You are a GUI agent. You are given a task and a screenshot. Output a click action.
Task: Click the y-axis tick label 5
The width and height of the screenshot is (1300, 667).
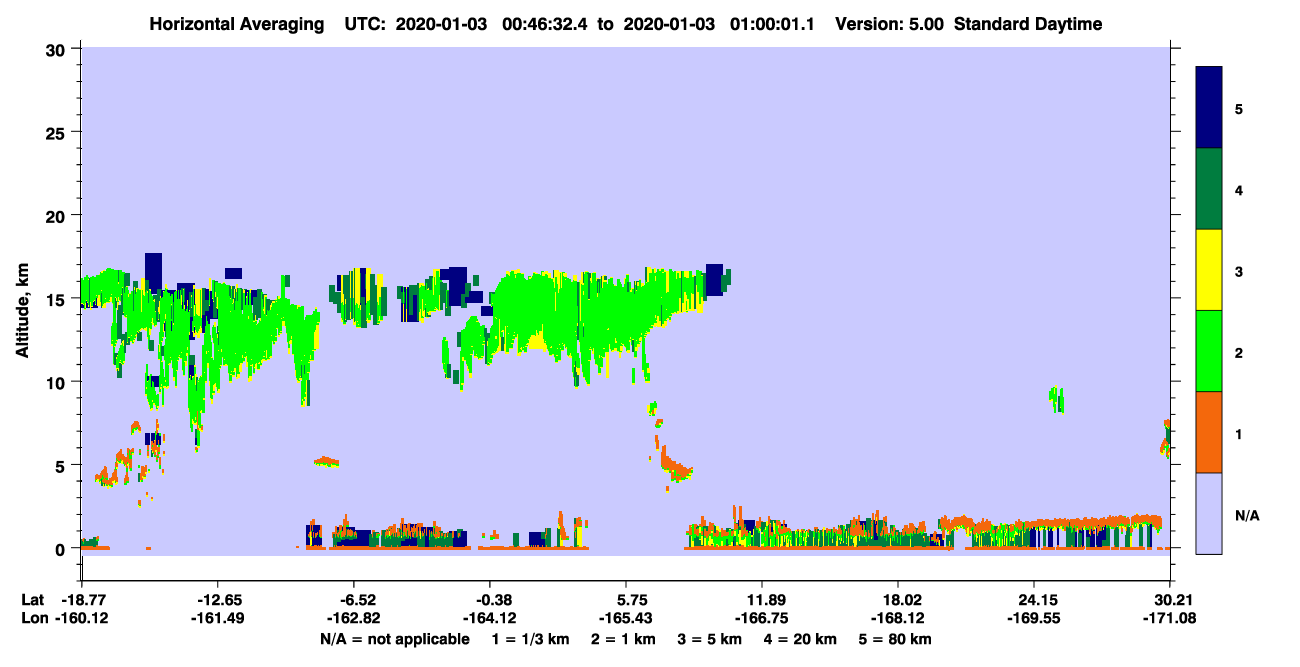[63, 465]
